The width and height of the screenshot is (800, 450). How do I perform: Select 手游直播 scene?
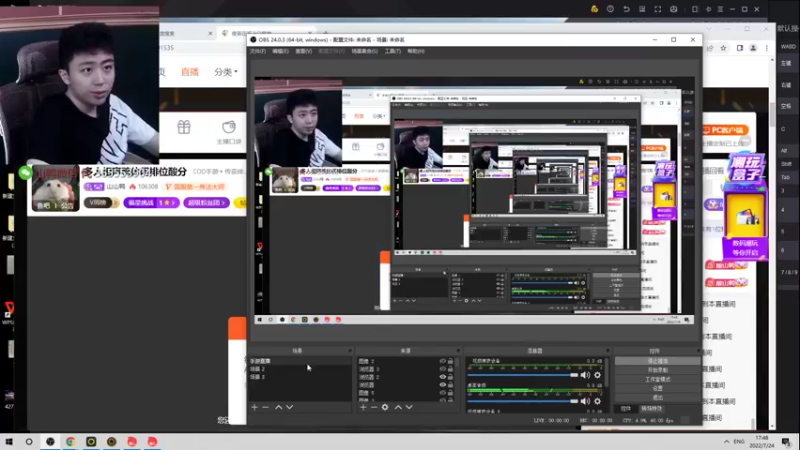tap(299, 361)
